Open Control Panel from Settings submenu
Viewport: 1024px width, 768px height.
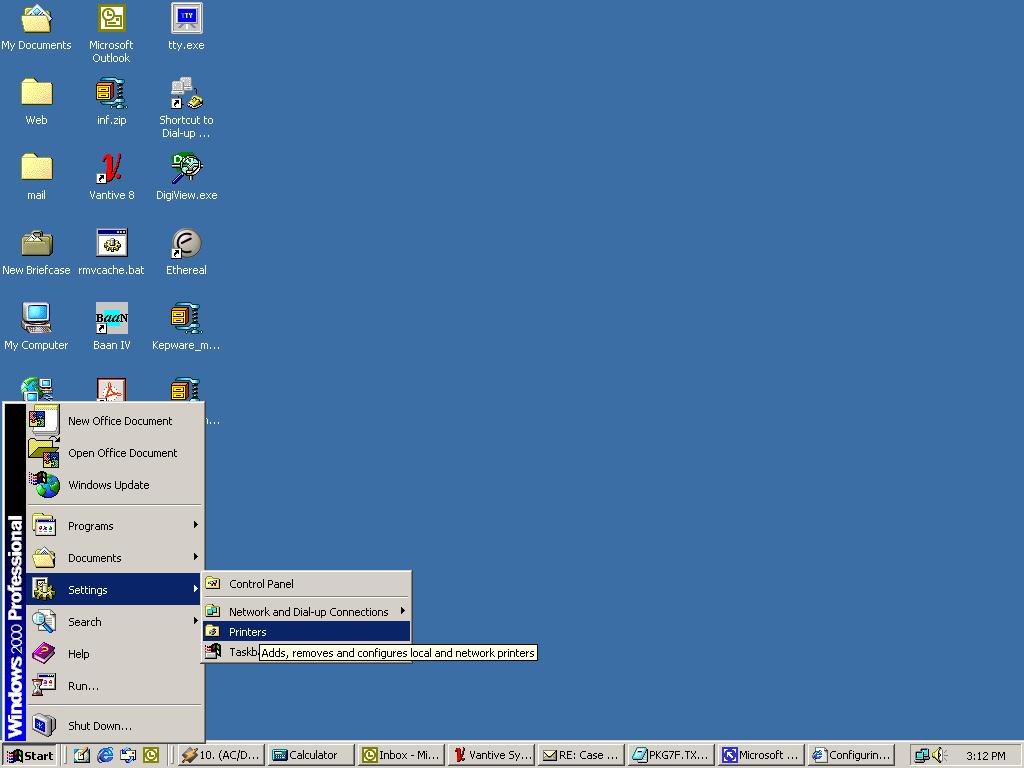(261, 584)
